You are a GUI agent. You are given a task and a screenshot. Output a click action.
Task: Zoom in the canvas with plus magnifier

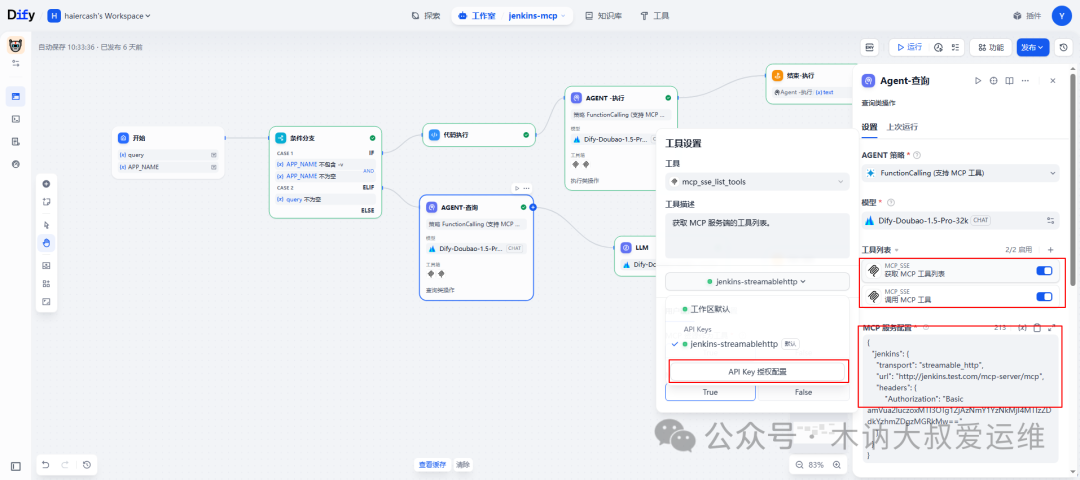point(836,465)
